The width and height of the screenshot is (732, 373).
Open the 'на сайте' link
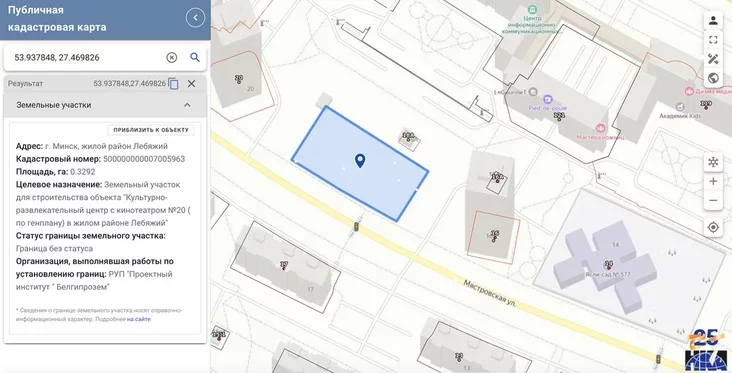139,319
